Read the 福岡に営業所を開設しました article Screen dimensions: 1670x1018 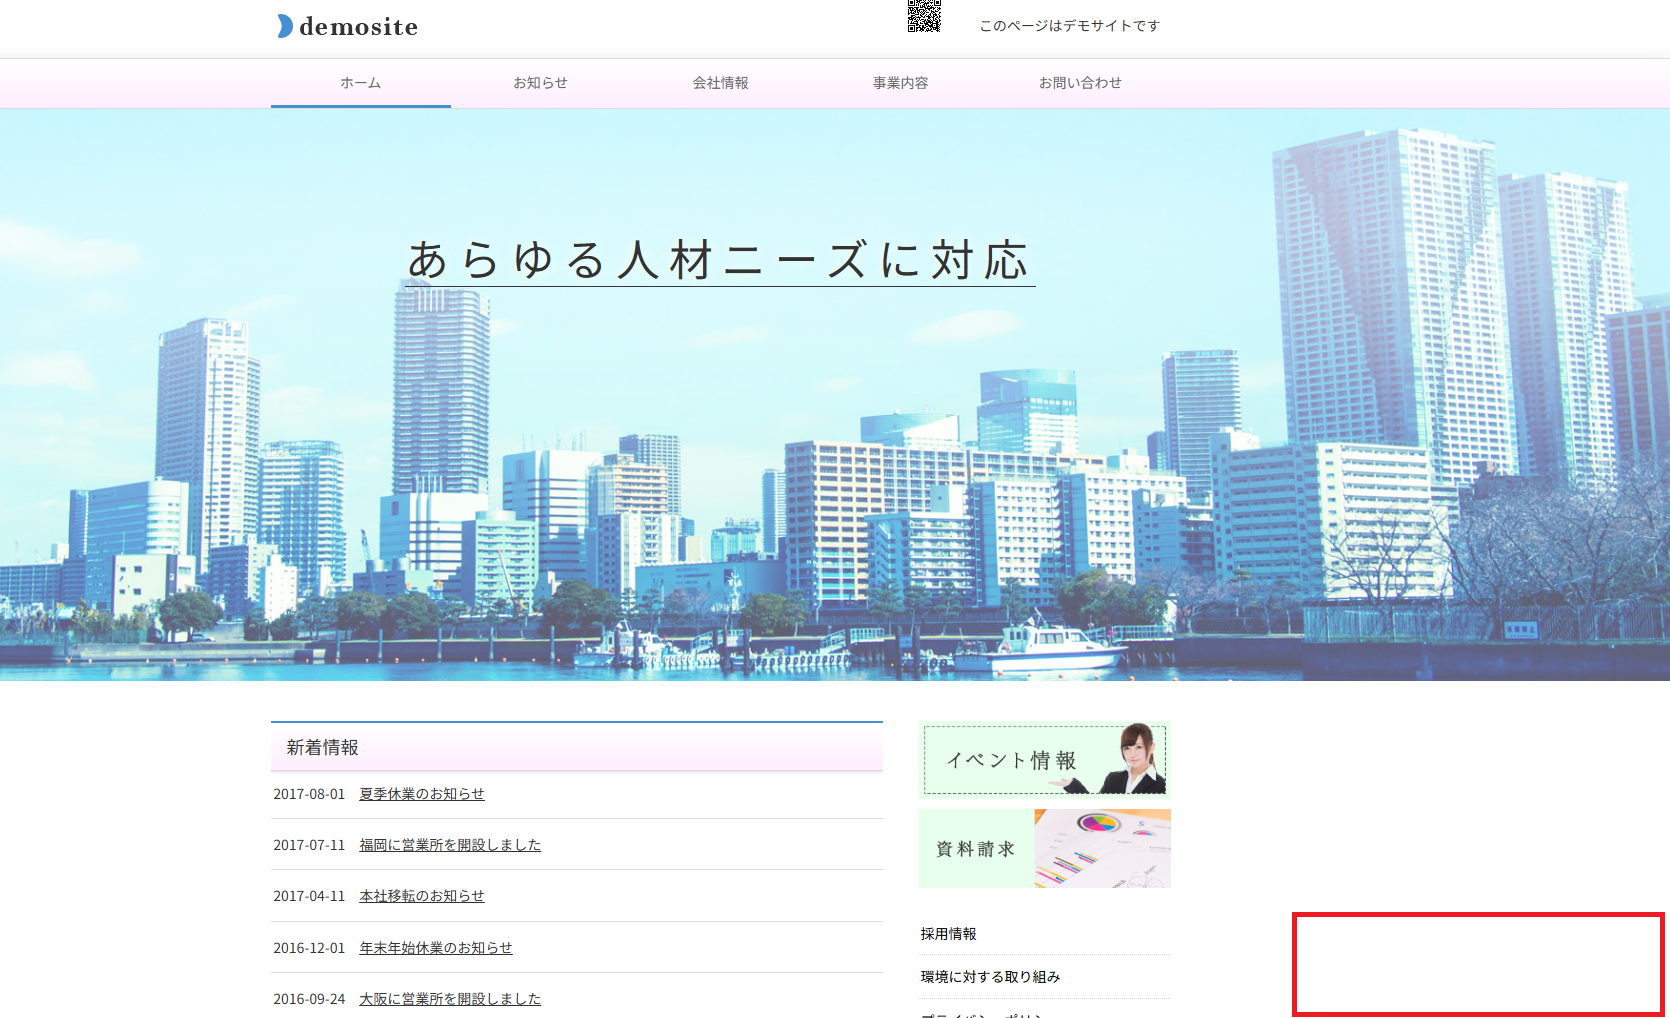coord(450,845)
